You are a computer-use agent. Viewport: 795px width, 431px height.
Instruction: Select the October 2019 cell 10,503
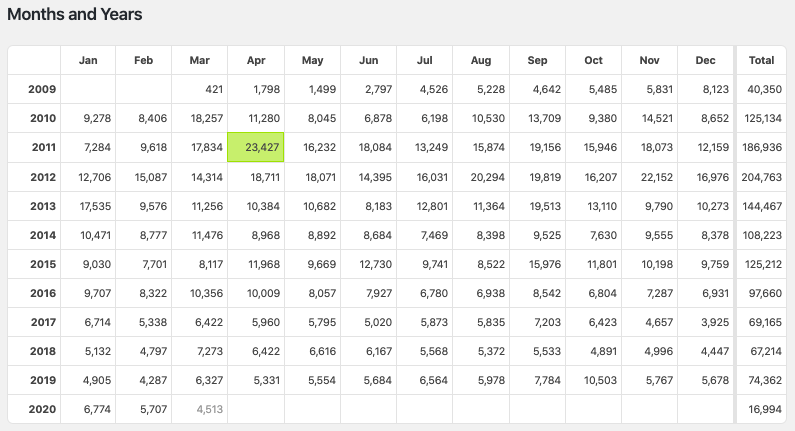tap(594, 379)
